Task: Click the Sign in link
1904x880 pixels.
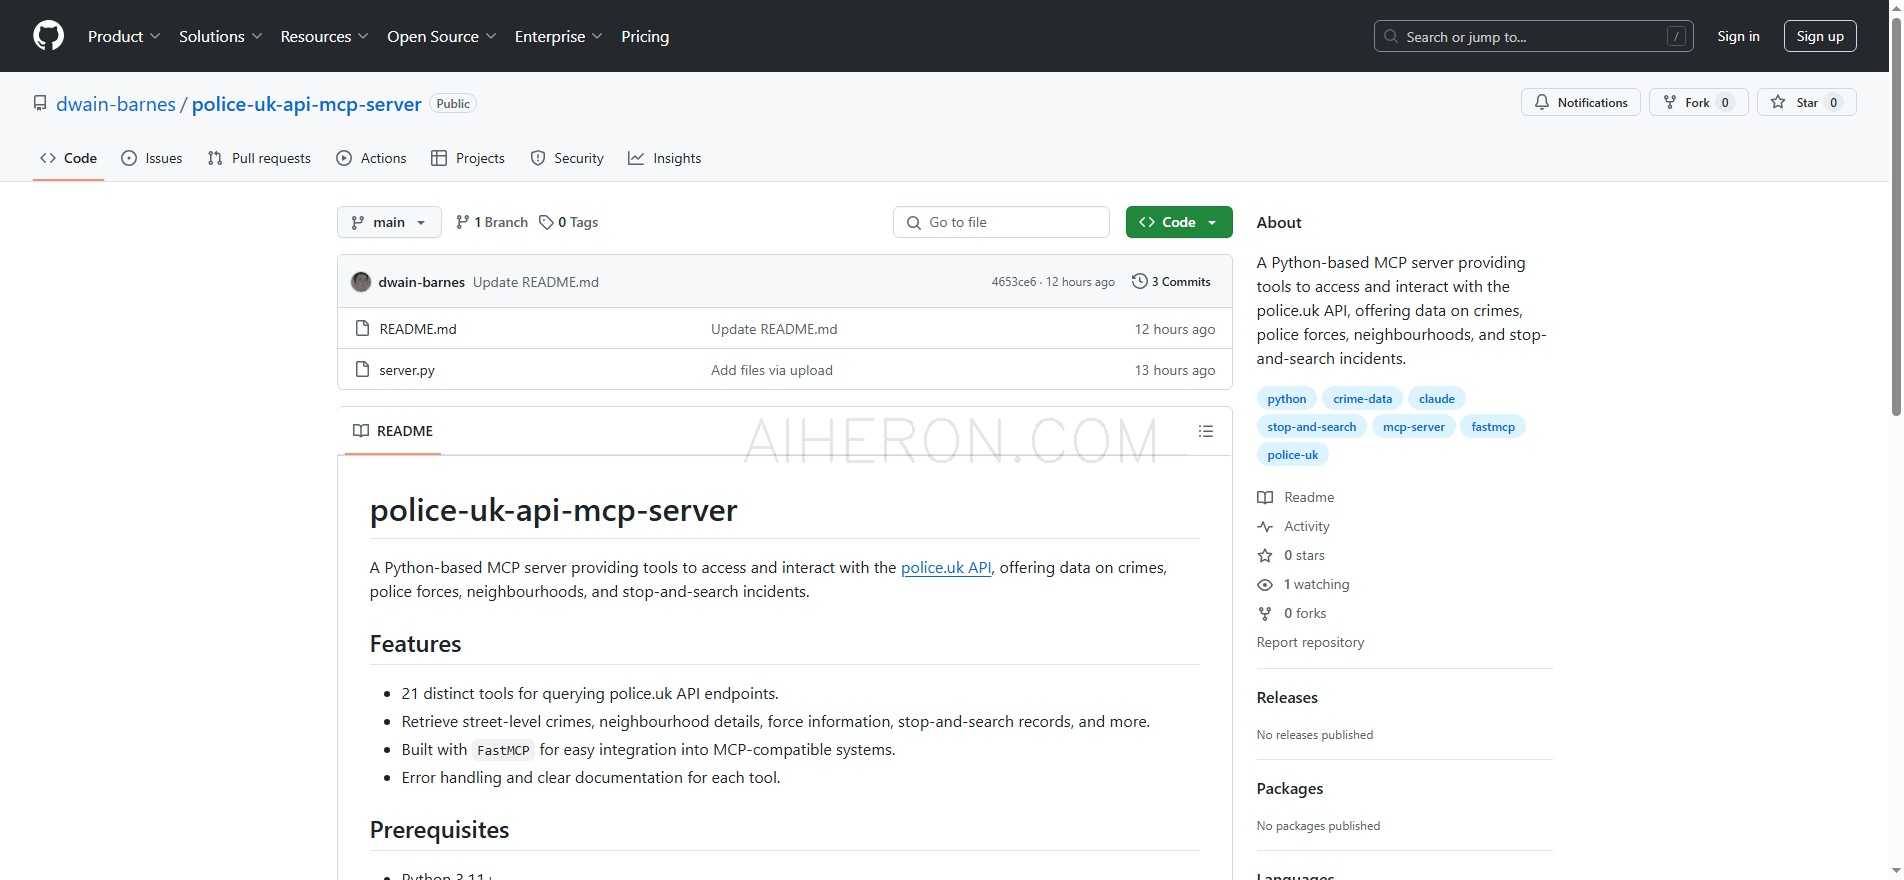Action: click(1738, 36)
